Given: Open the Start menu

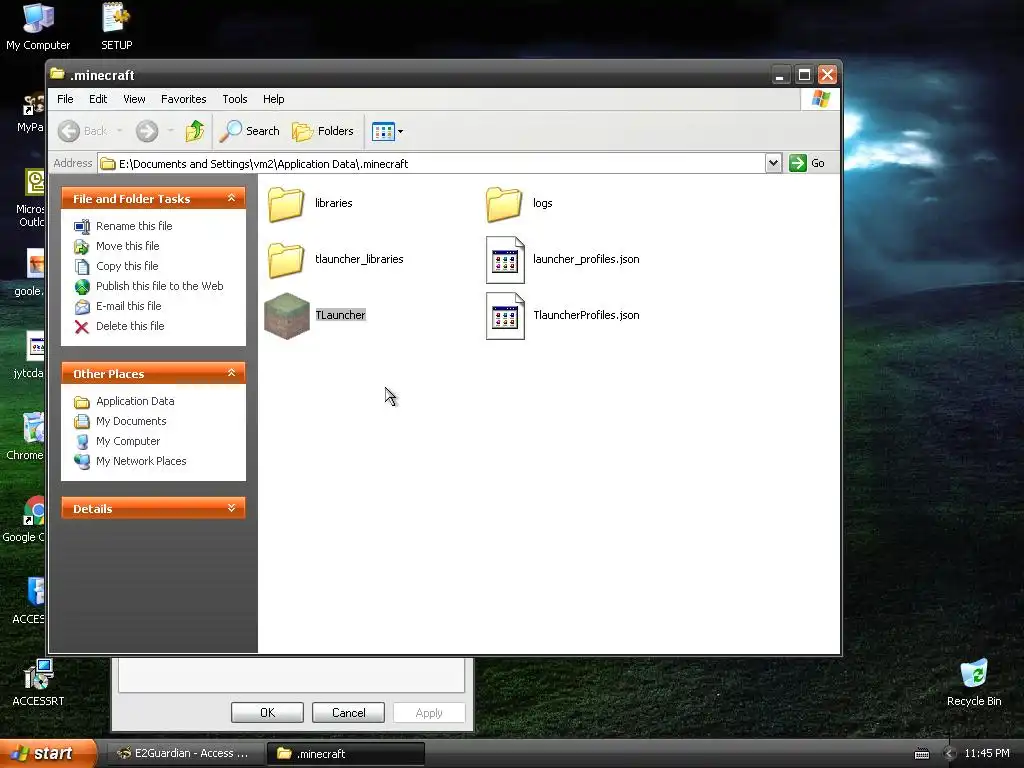Looking at the screenshot, I should pyautogui.click(x=48, y=753).
